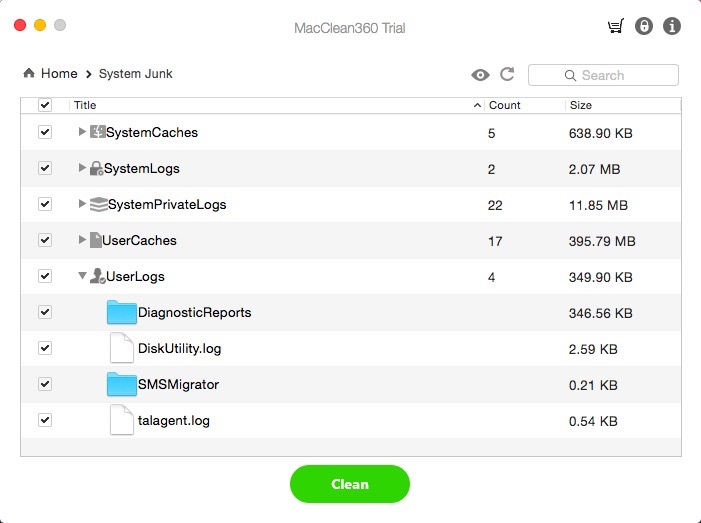Viewport: 701px width, 523px height.
Task: Uncheck the SMSMigrator checkbox
Action: tap(45, 384)
